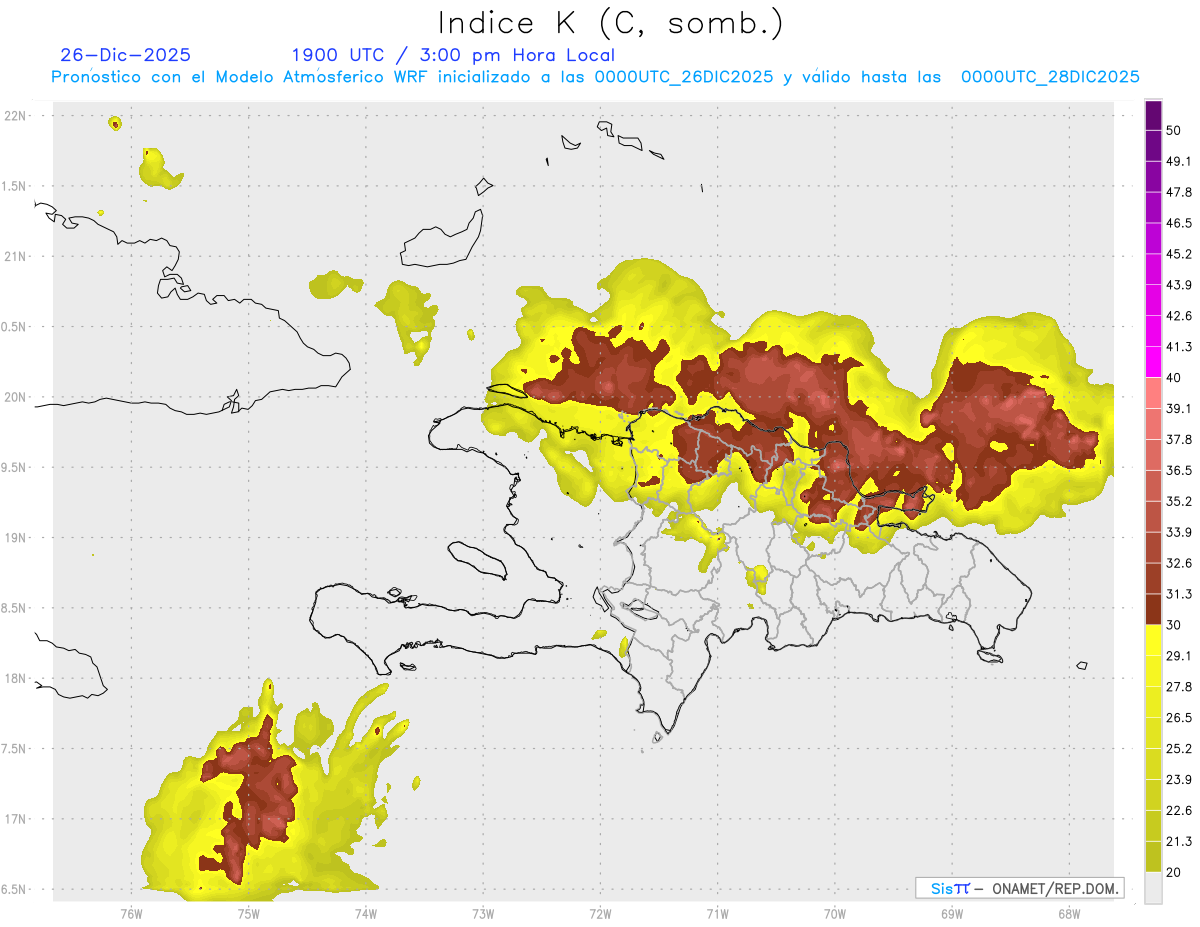
Task: Click the 20 value on the color scale
Action: coord(1173,871)
